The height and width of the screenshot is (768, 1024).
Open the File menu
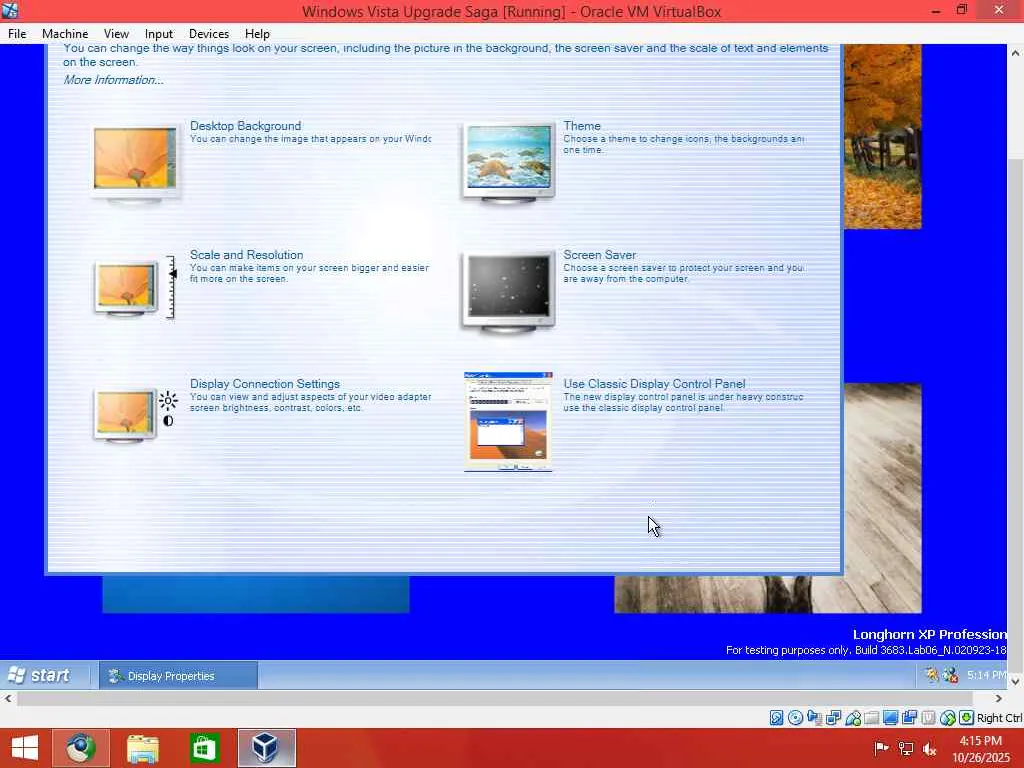click(17, 33)
